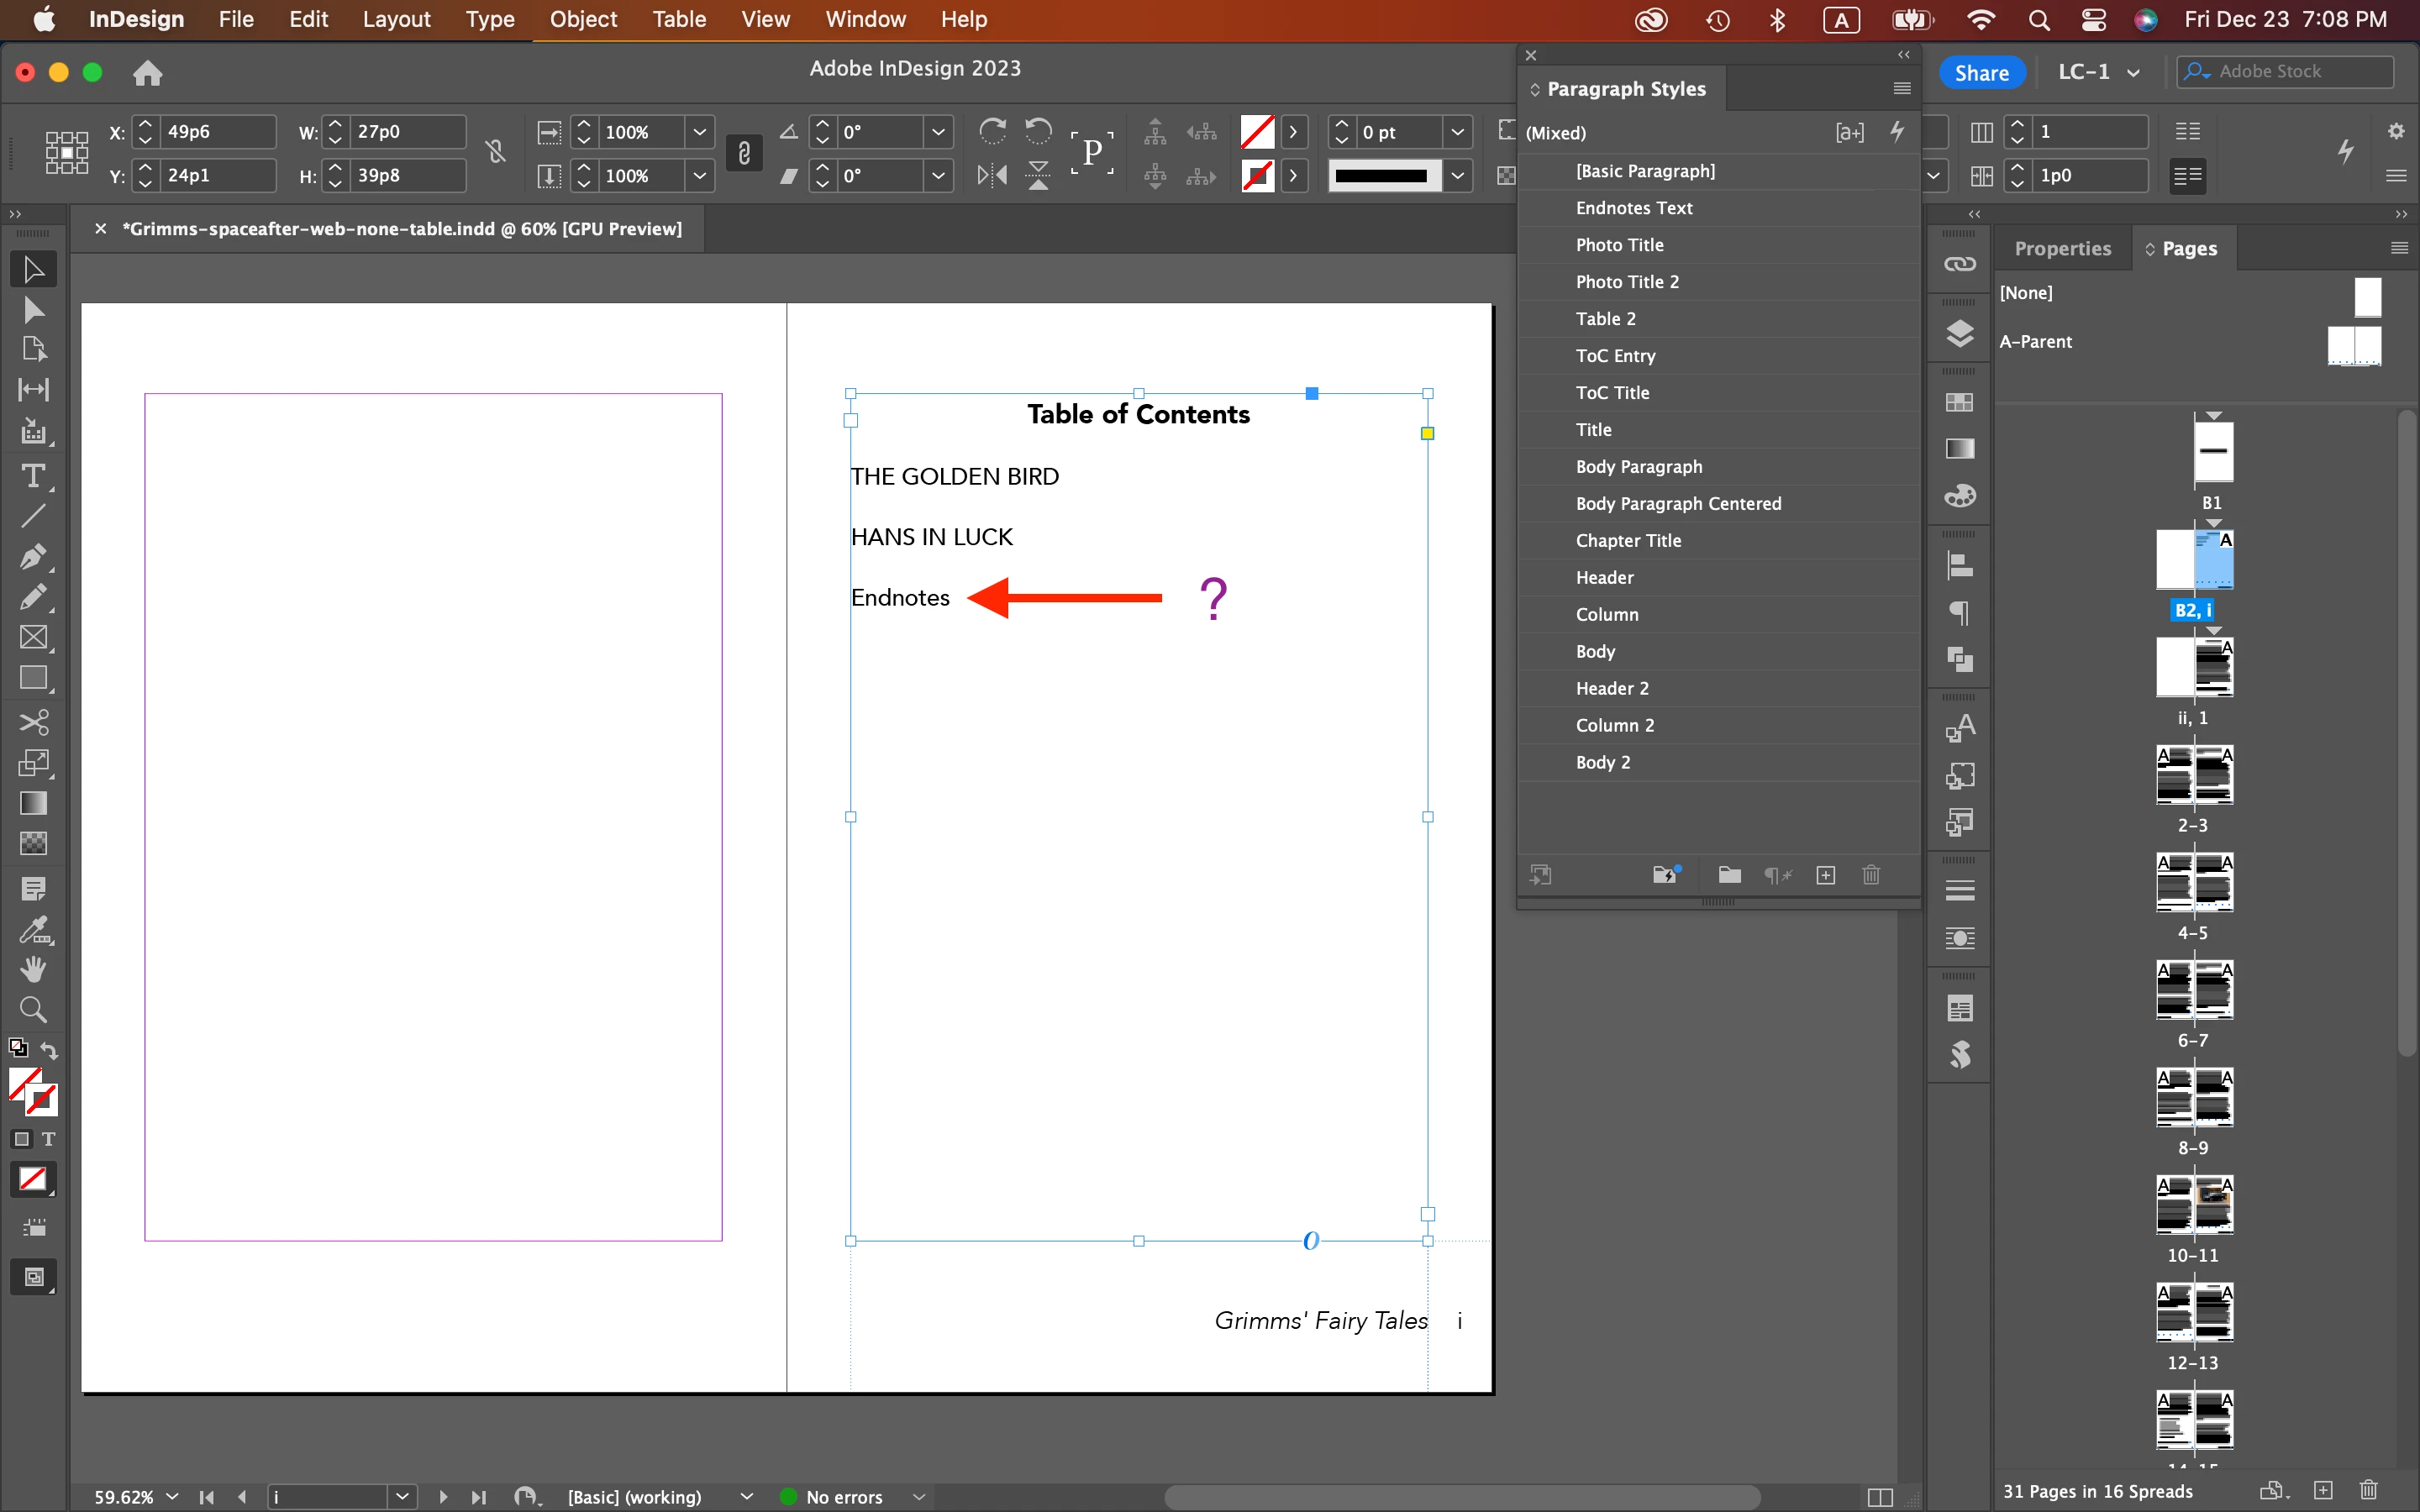2420x1512 pixels.
Task: Select the Type tool in toolbox
Action: pos(33,476)
